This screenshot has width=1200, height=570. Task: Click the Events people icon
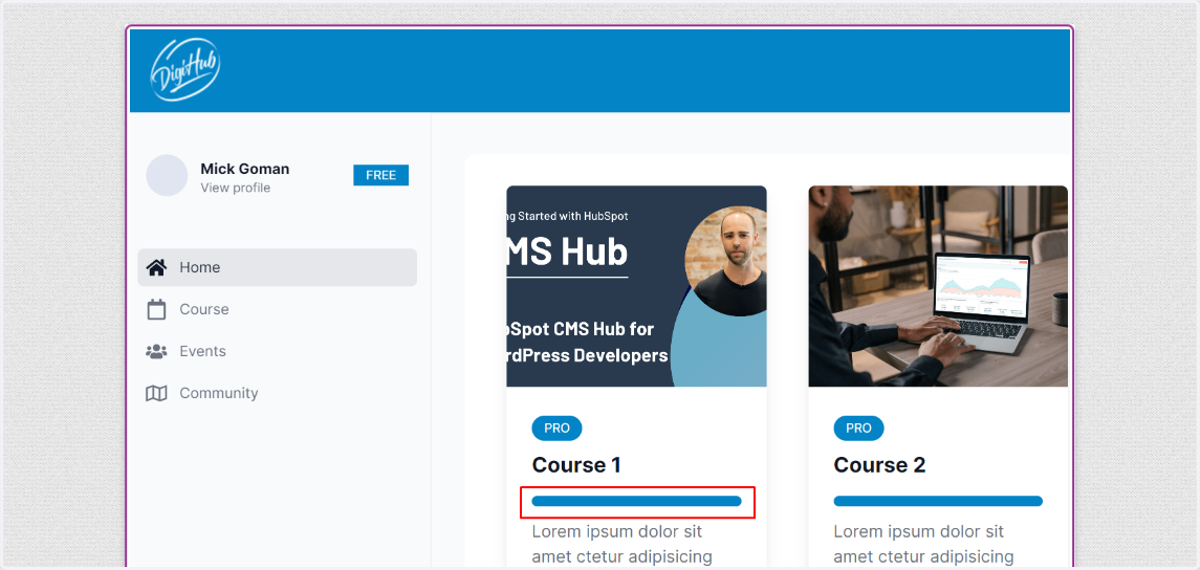click(x=156, y=351)
